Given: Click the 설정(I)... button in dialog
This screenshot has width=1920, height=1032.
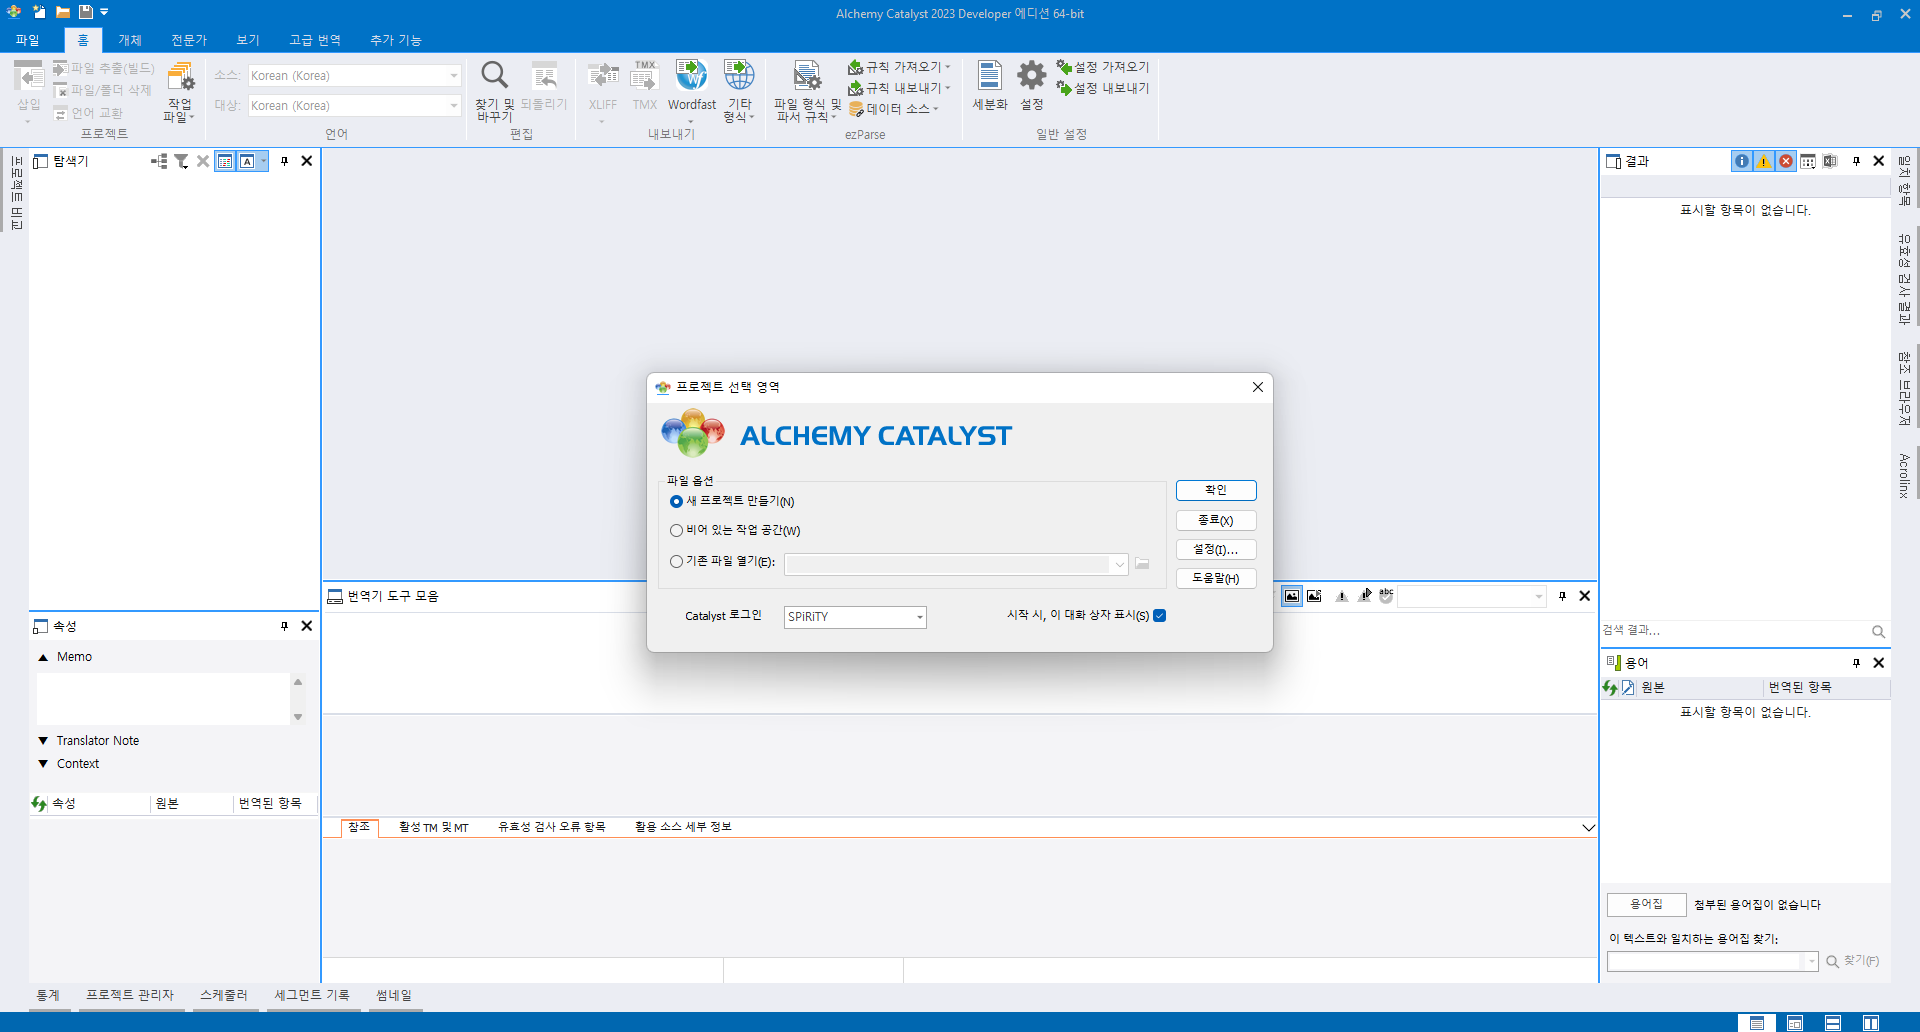Looking at the screenshot, I should point(1216,549).
